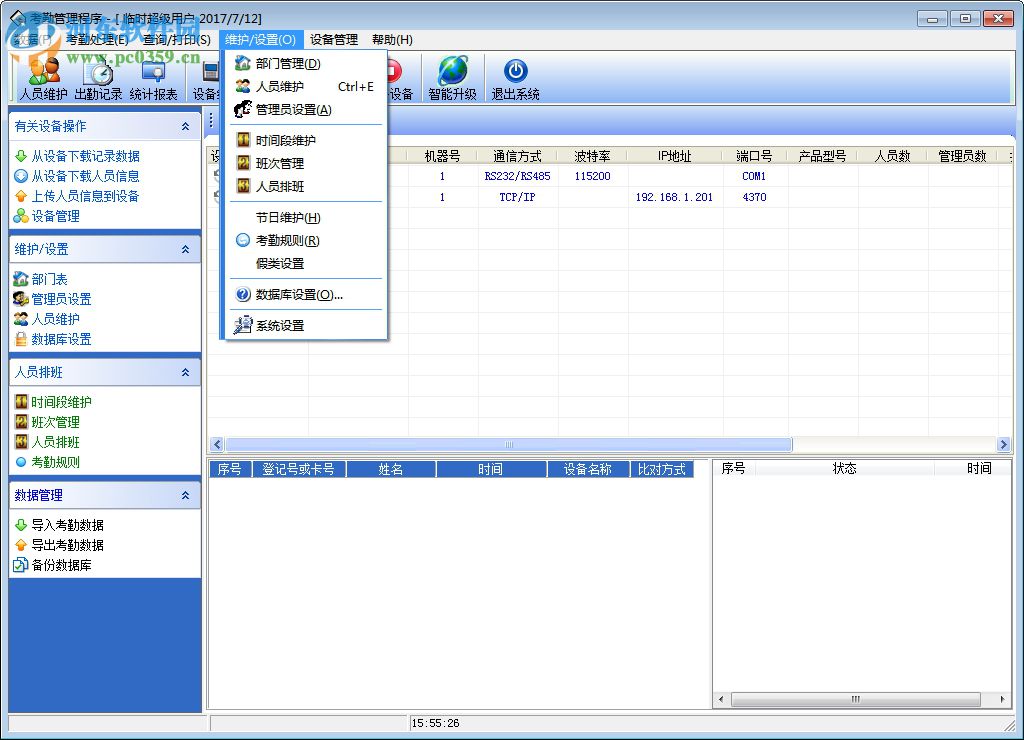The image size is (1024, 740).
Task: Click 上传人员信息到设备 in sidebar
Action: [85, 196]
